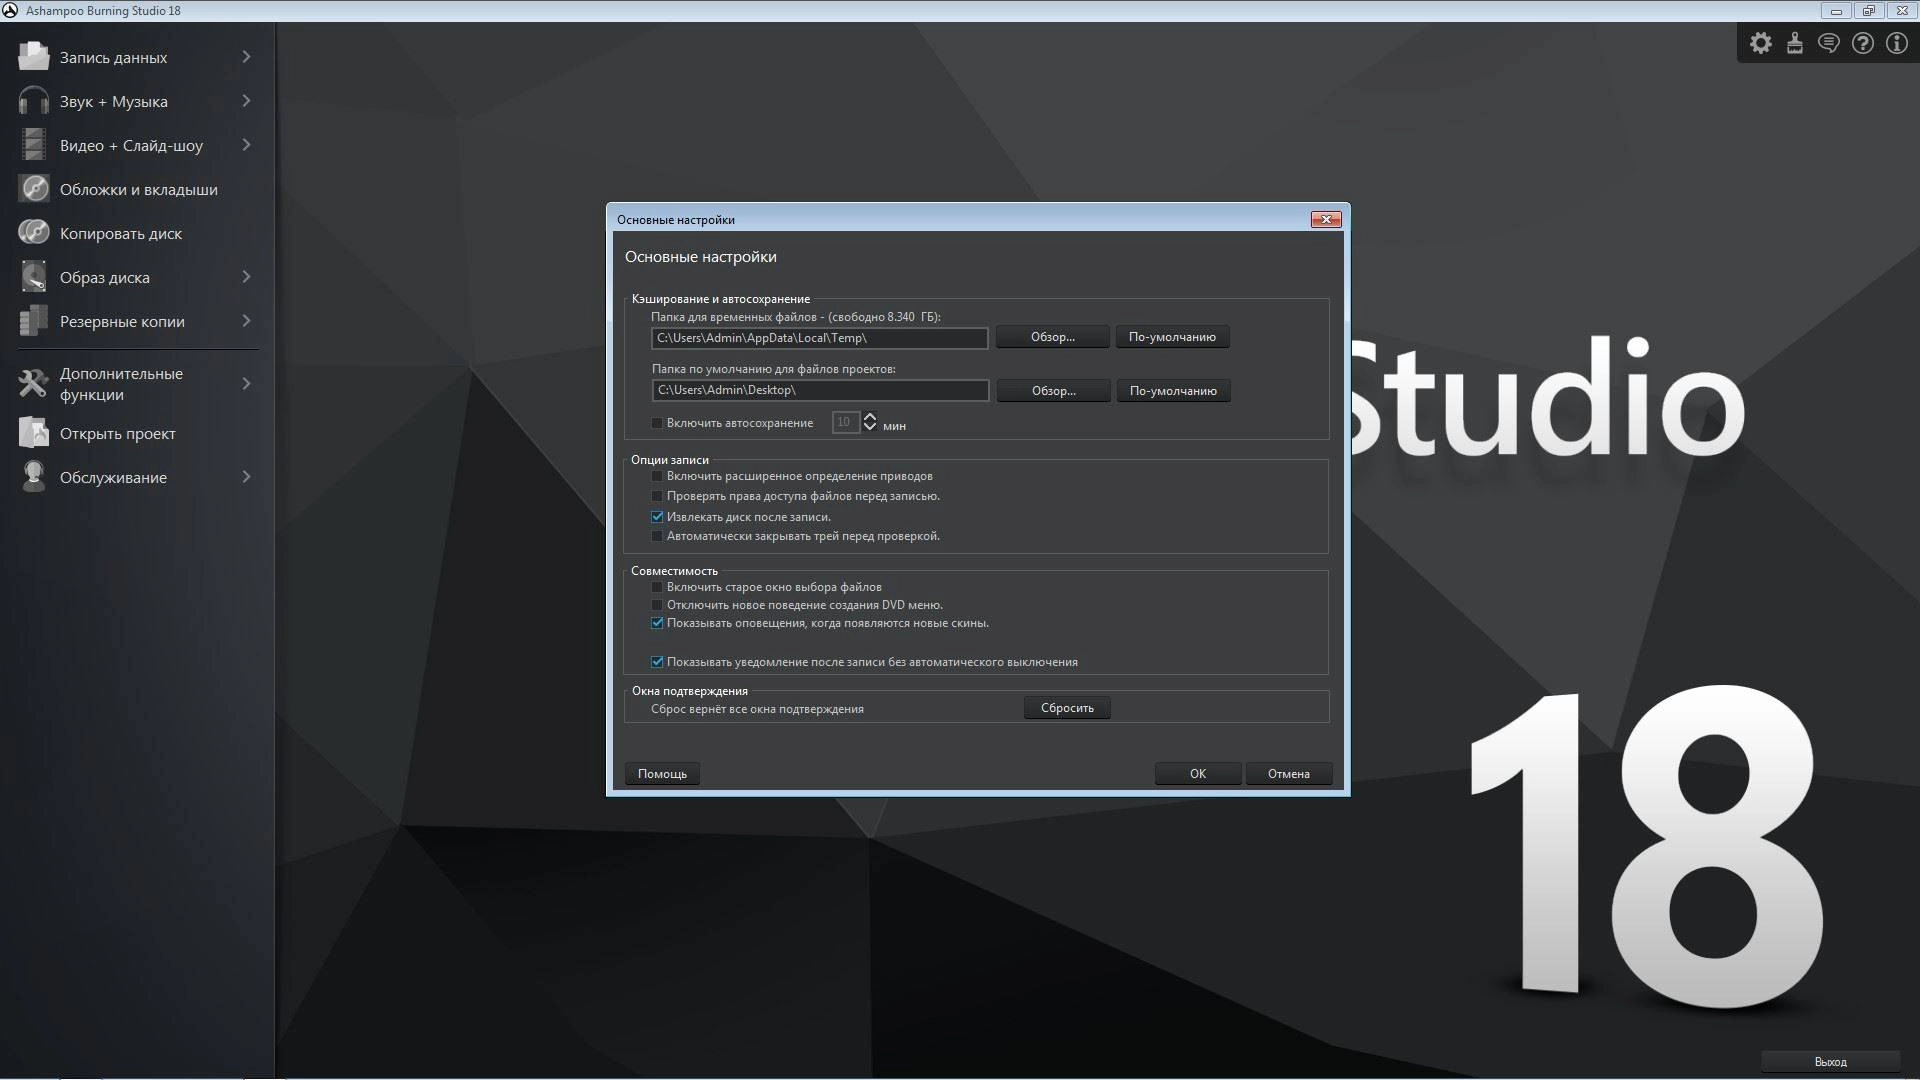Click the Copy Disc icon in sidebar
The height and width of the screenshot is (1080, 1920).
tap(33, 232)
